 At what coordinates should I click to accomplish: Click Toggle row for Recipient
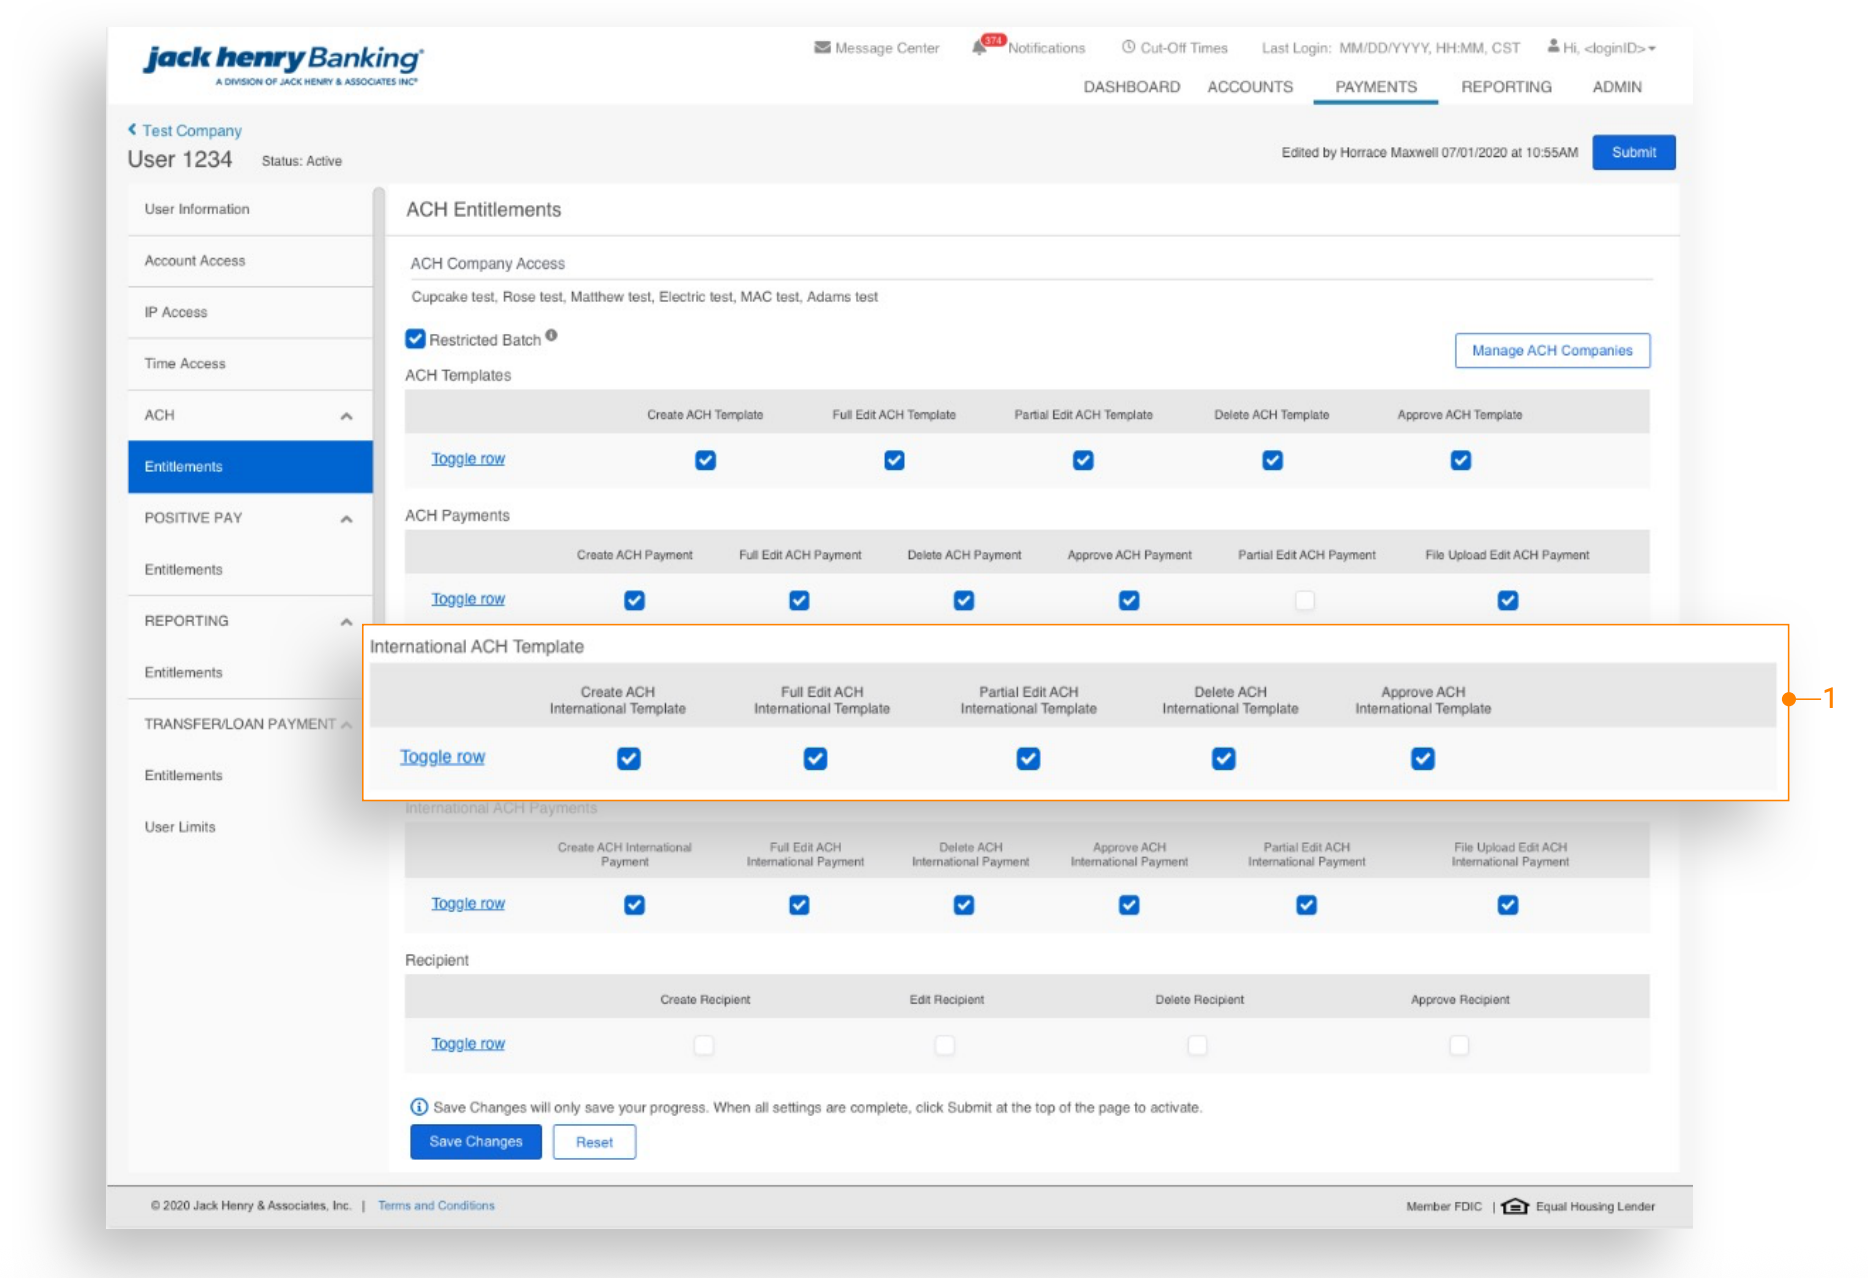point(468,1044)
